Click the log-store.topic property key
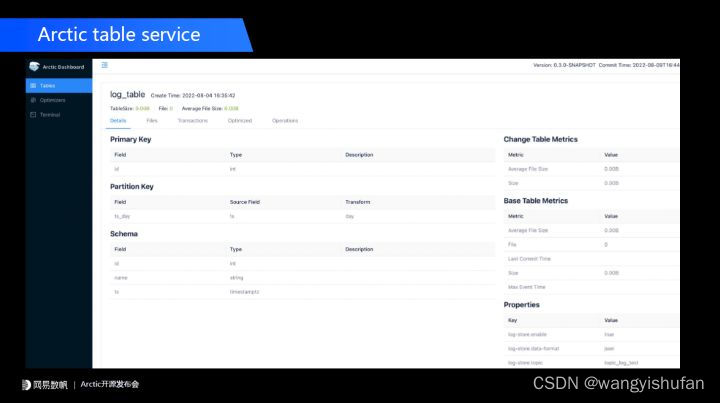Image resolution: width=720 pixels, height=403 pixels. 525,363
